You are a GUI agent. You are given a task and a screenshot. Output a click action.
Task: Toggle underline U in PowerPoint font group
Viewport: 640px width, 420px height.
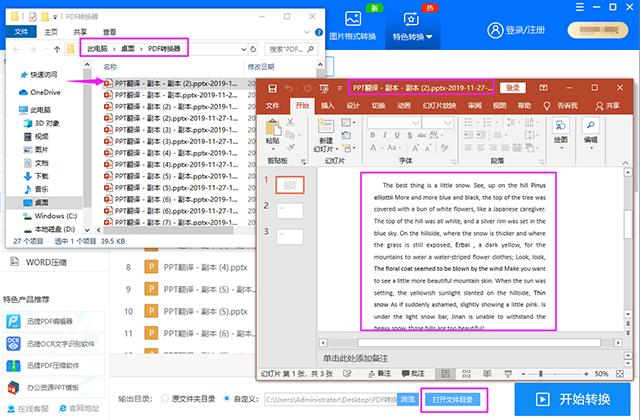397,135
